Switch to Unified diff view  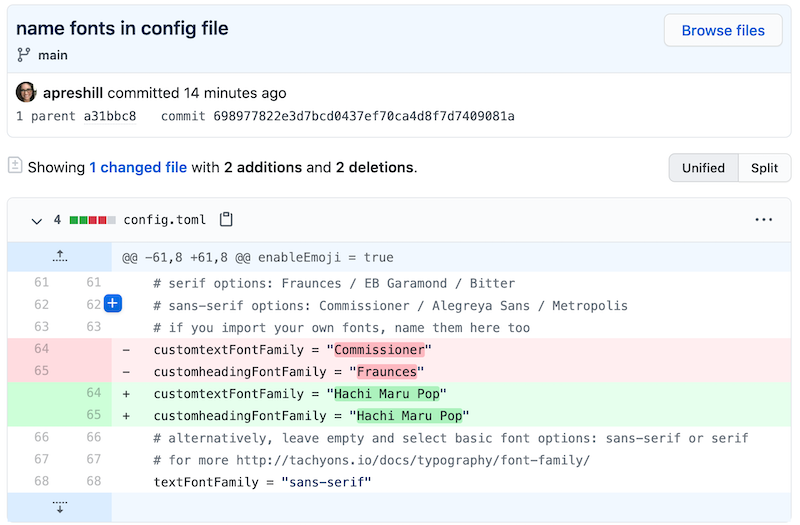click(x=703, y=168)
